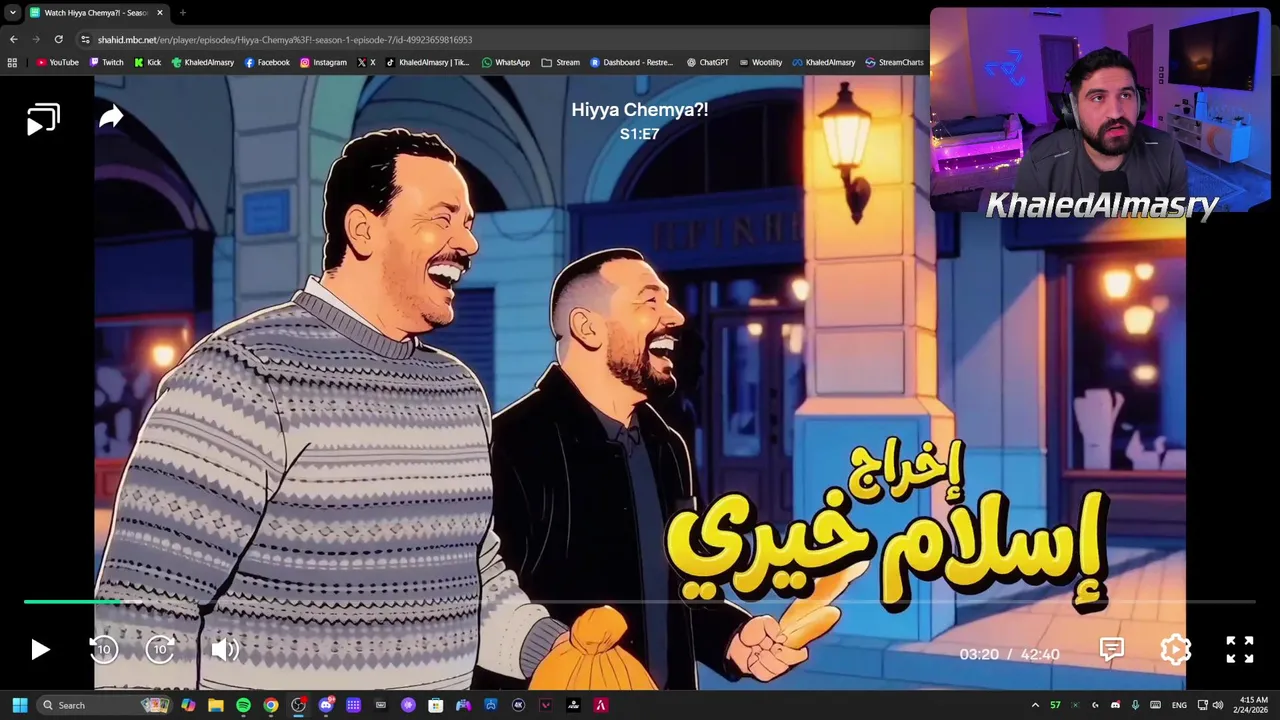
Task: Open the X bookmark
Action: click(x=366, y=62)
